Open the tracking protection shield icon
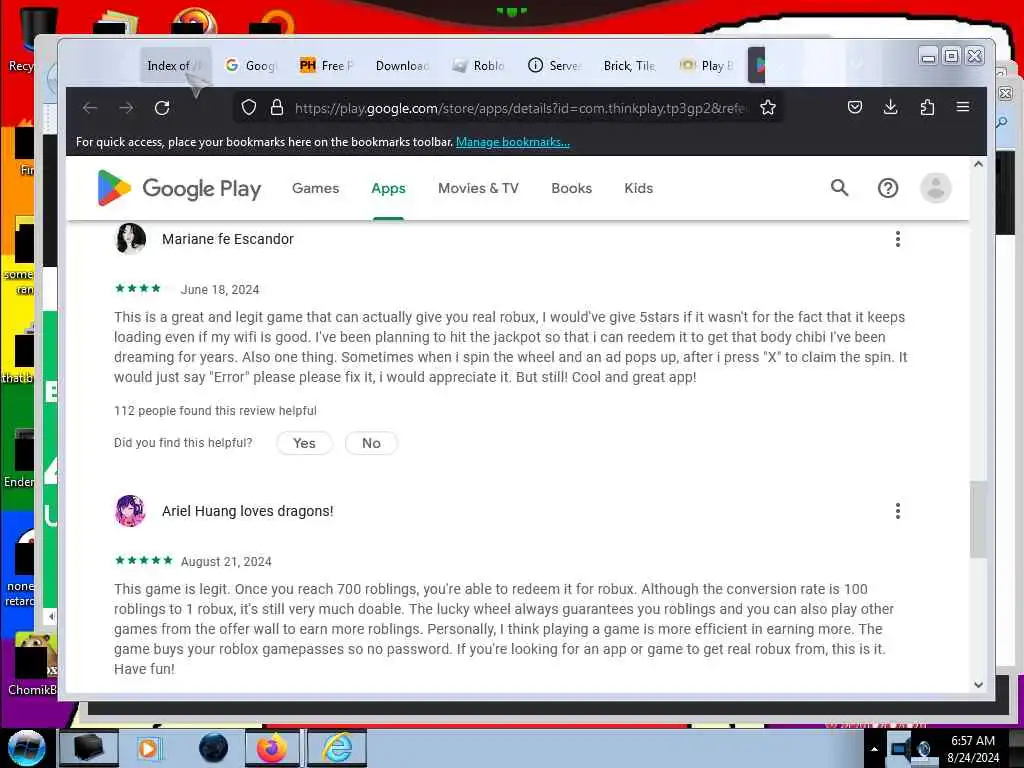Image resolution: width=1024 pixels, height=768 pixels. click(249, 108)
